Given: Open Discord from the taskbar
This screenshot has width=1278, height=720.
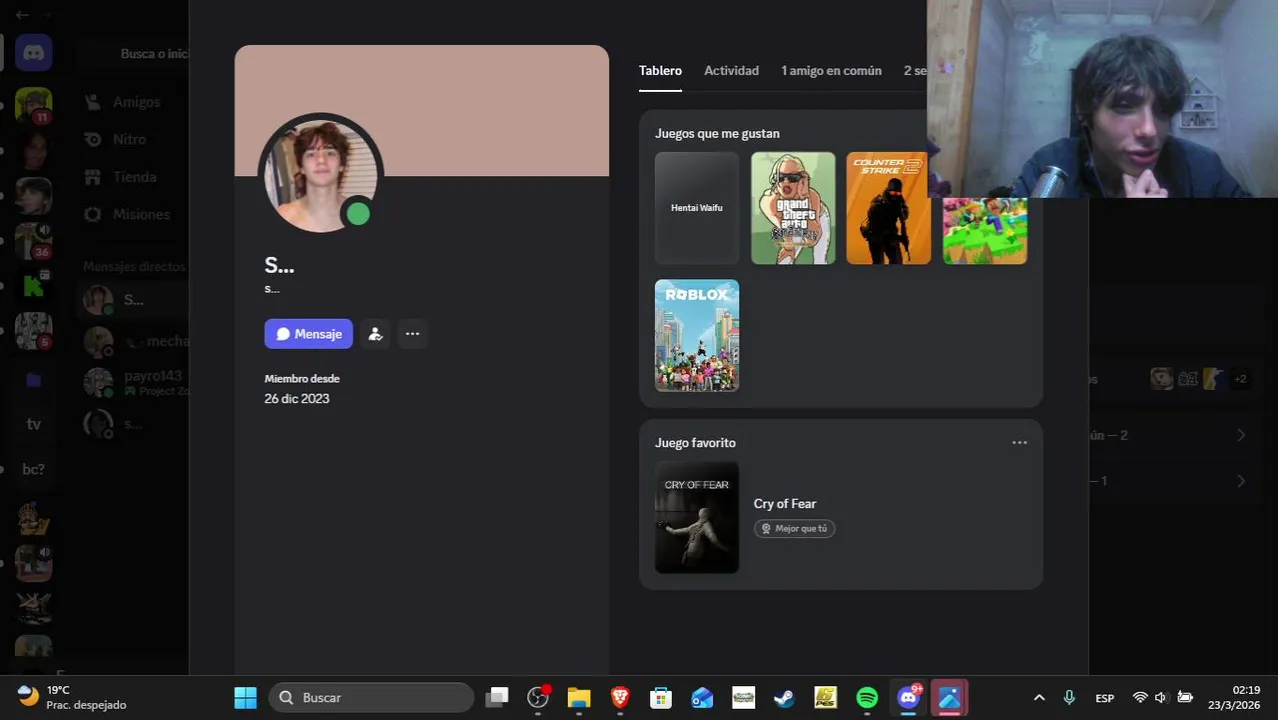Looking at the screenshot, I should (908, 698).
